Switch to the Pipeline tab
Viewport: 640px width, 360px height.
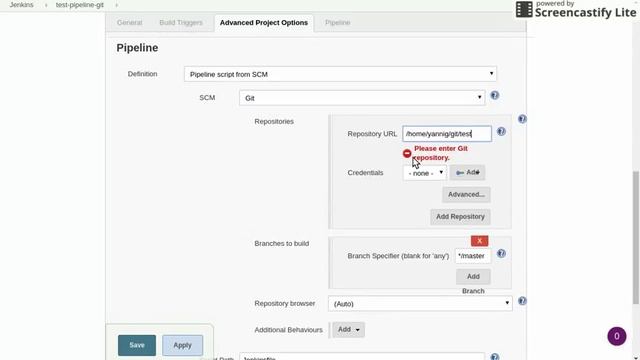pyautogui.click(x=338, y=22)
